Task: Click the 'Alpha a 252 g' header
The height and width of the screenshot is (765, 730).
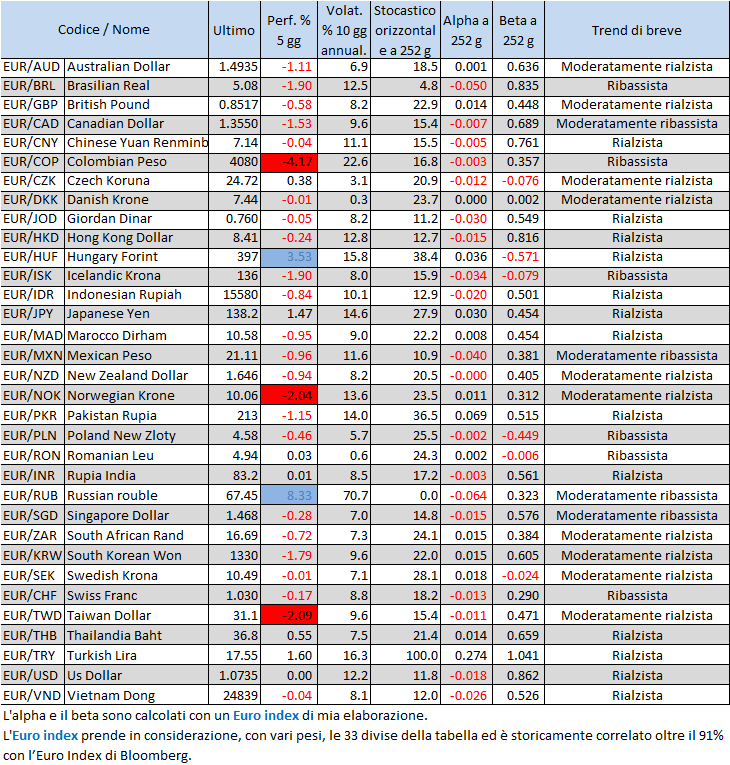Action: coord(466,30)
